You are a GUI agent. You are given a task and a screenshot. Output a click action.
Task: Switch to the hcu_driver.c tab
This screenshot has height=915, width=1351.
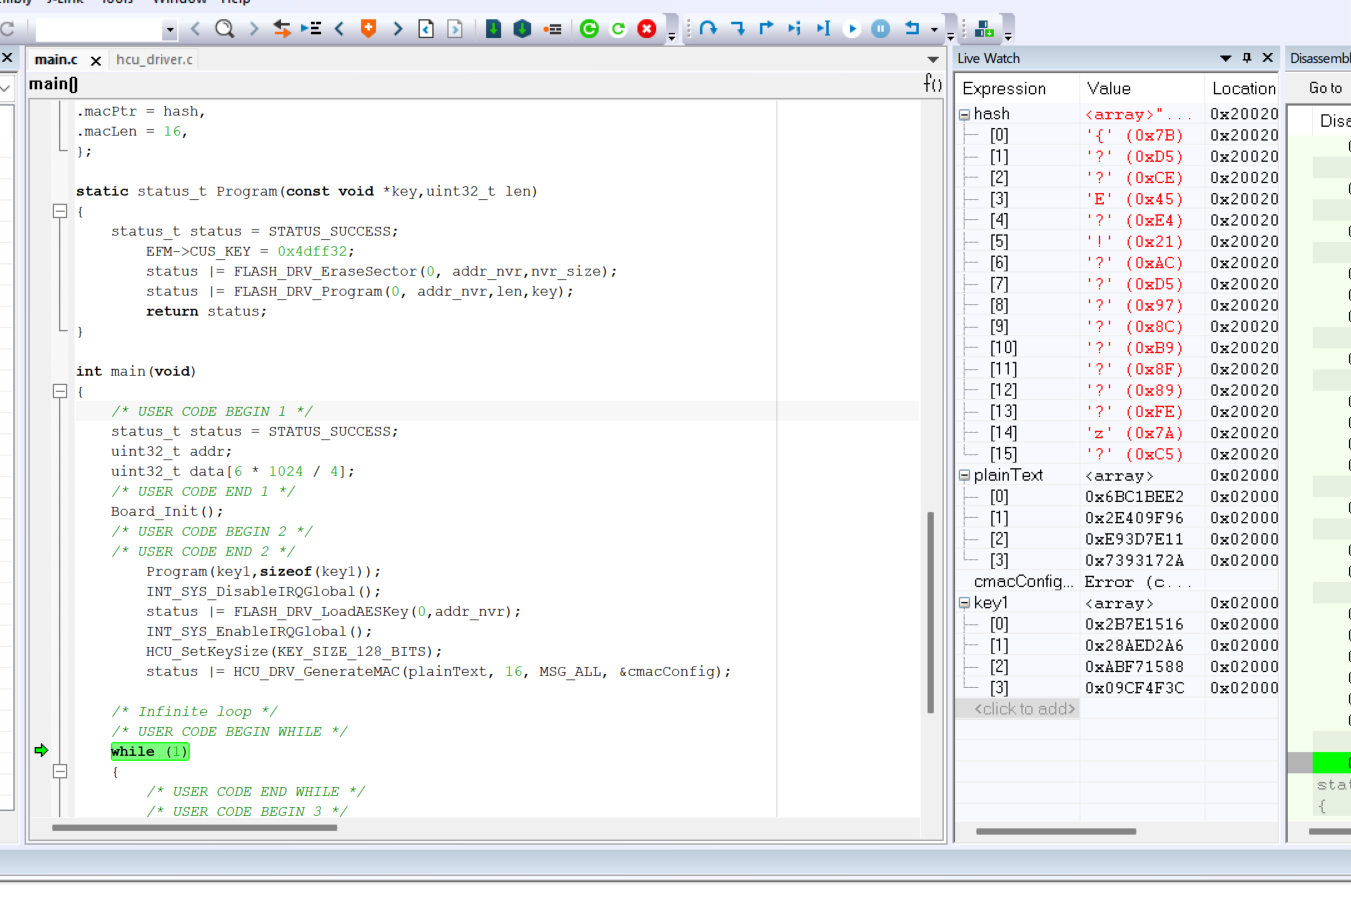tap(154, 59)
